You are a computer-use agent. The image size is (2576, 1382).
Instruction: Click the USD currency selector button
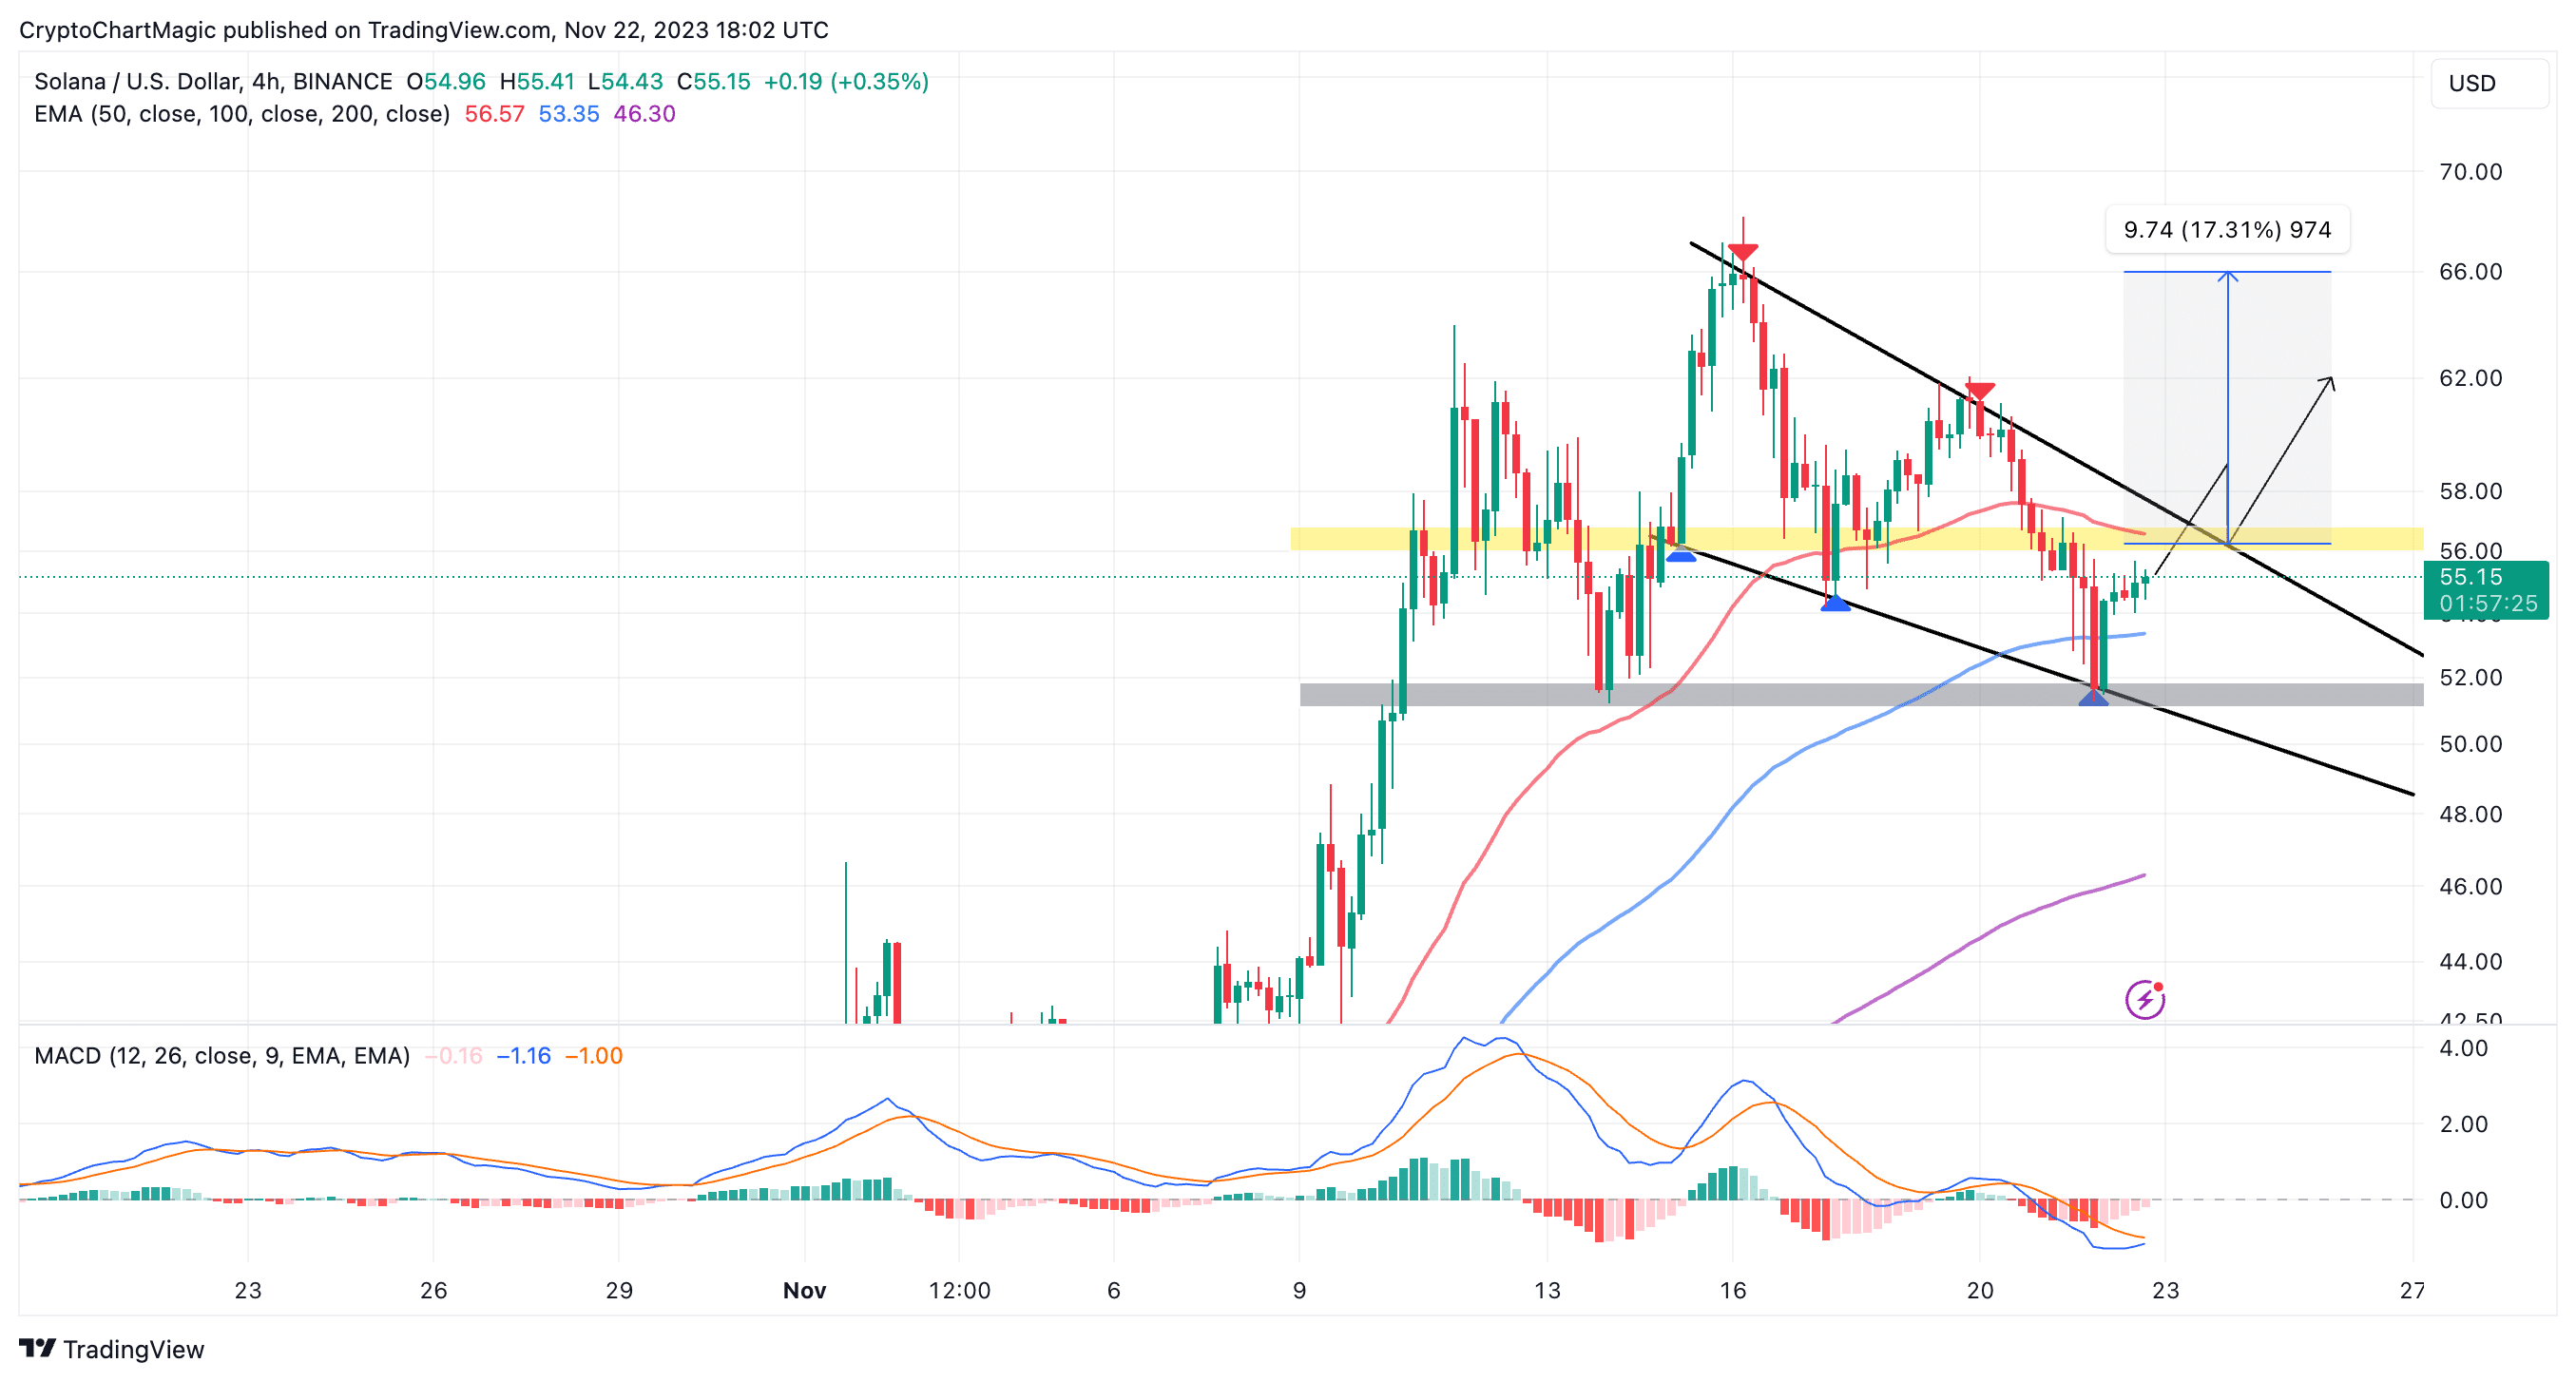pyautogui.click(x=2488, y=83)
